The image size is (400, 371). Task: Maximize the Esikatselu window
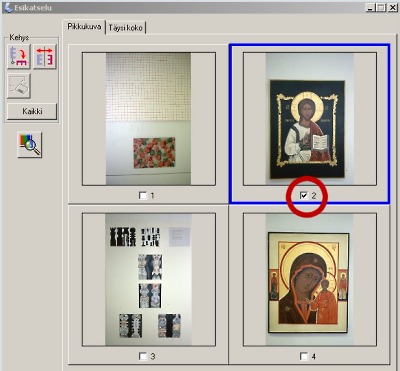380,8
